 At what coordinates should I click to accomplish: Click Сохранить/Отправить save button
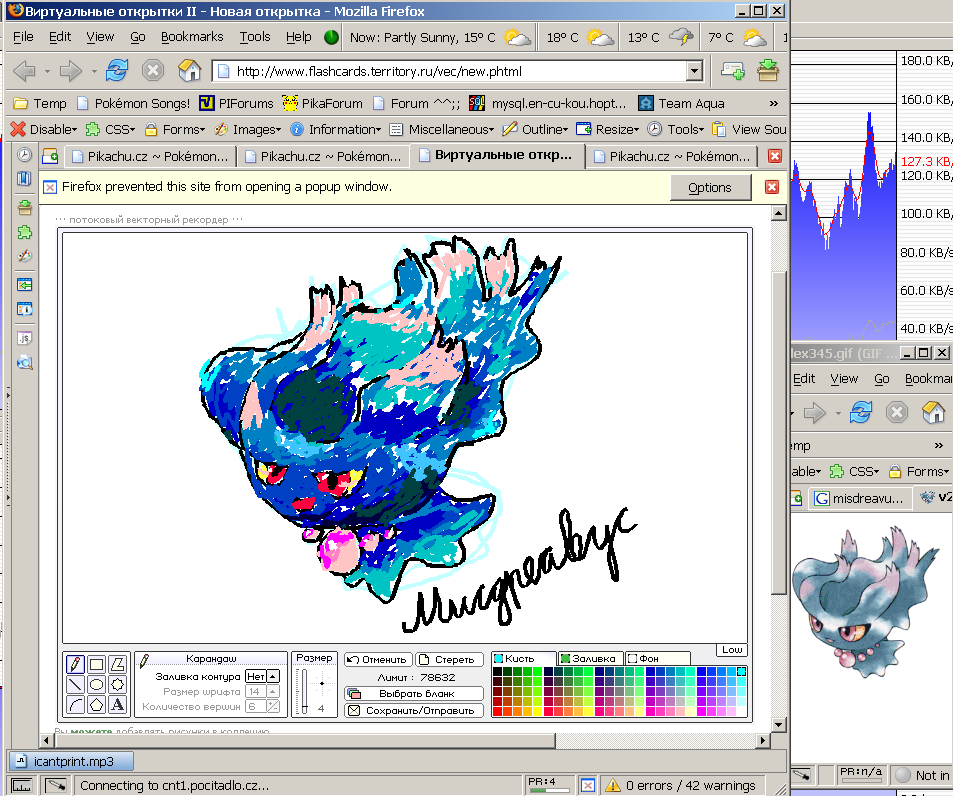(414, 710)
